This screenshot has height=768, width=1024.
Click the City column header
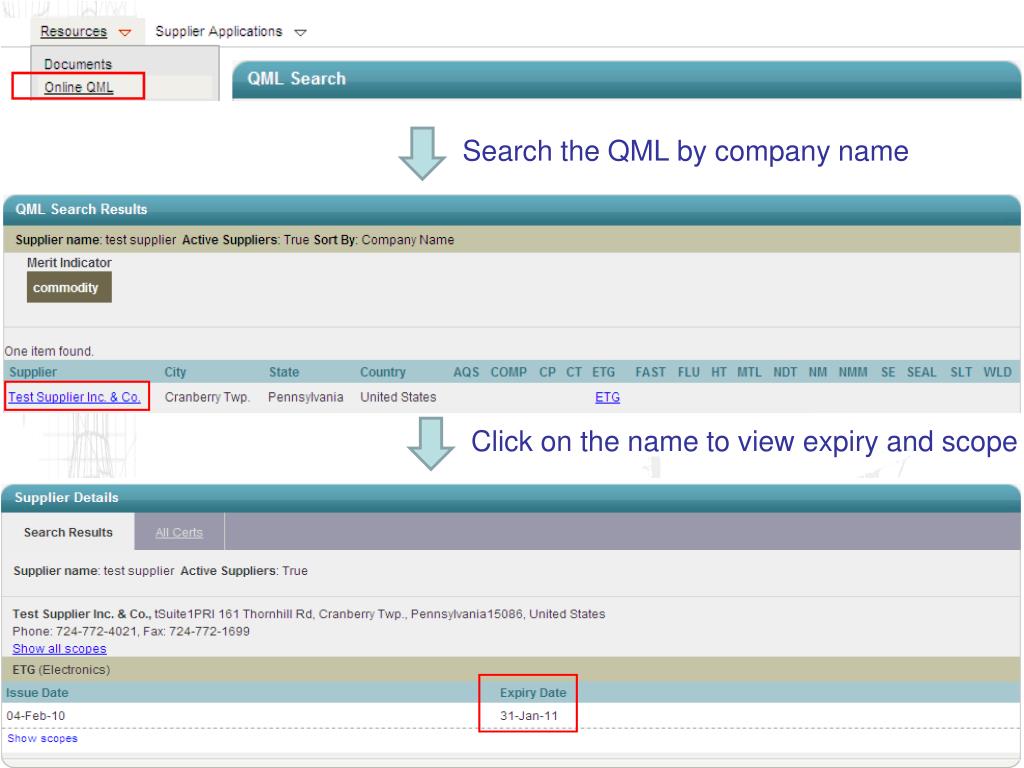[175, 372]
